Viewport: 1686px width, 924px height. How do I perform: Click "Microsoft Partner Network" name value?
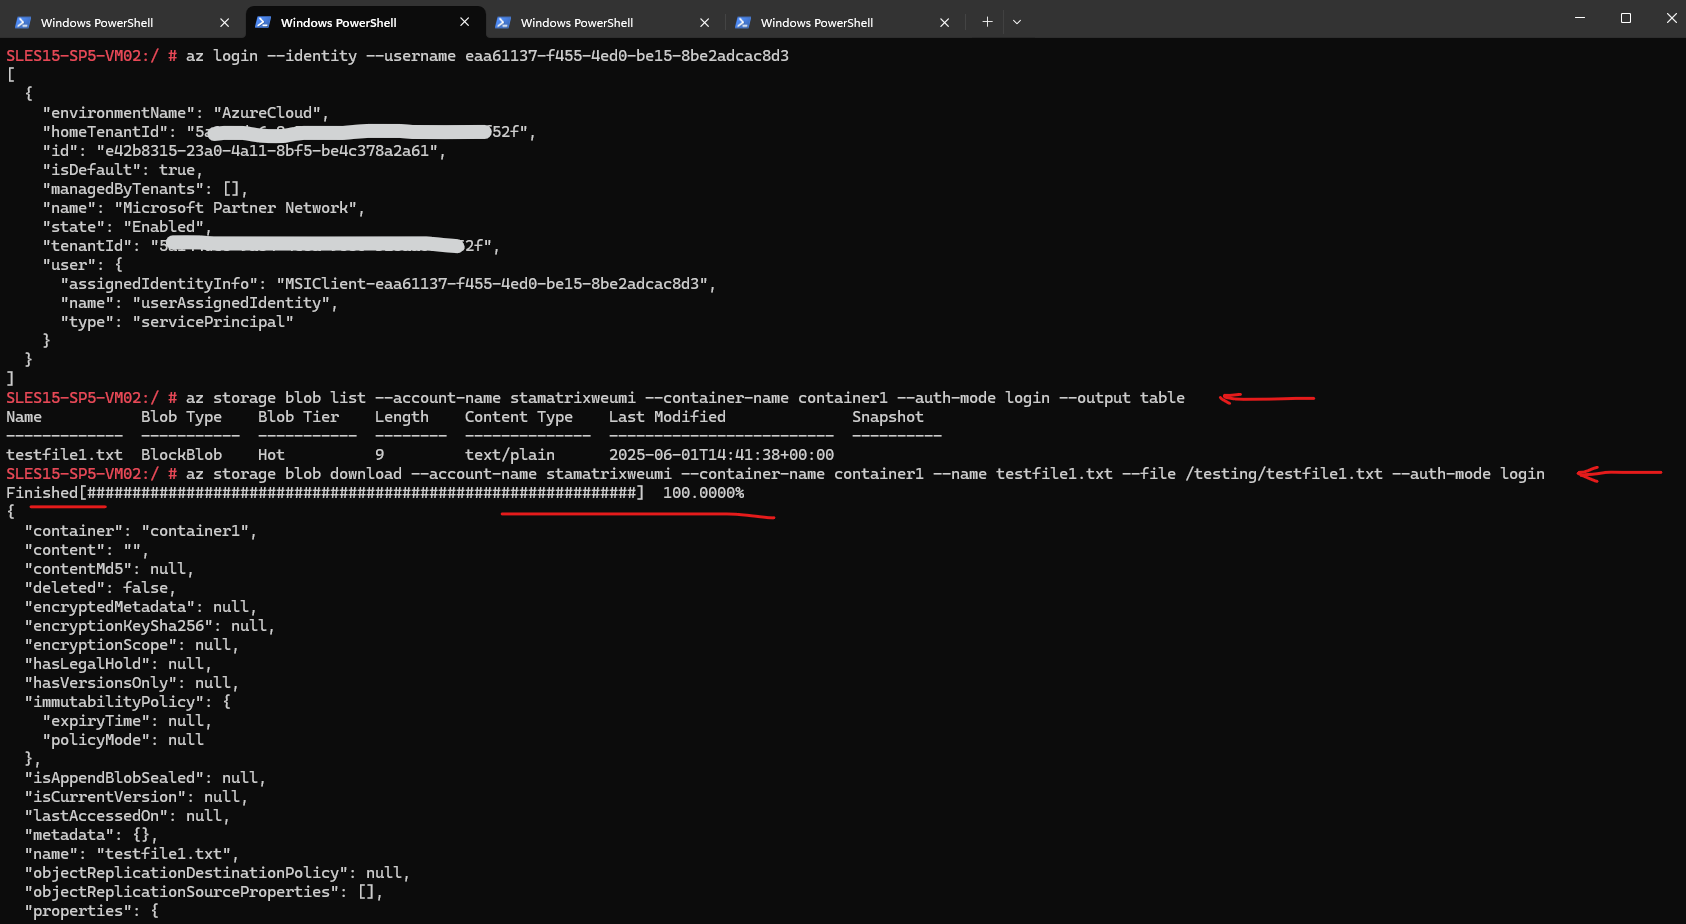(235, 208)
